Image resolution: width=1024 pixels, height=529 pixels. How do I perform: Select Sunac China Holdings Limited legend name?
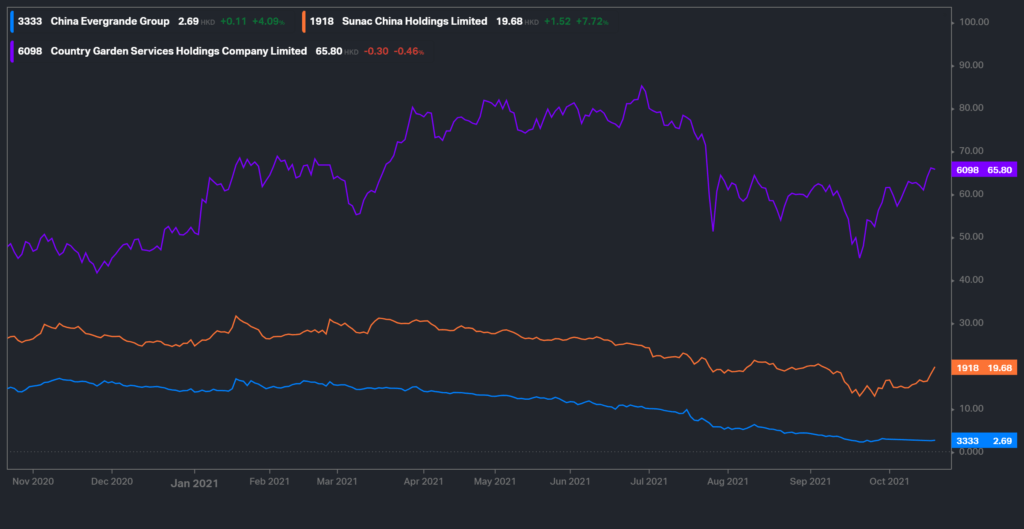(415, 22)
